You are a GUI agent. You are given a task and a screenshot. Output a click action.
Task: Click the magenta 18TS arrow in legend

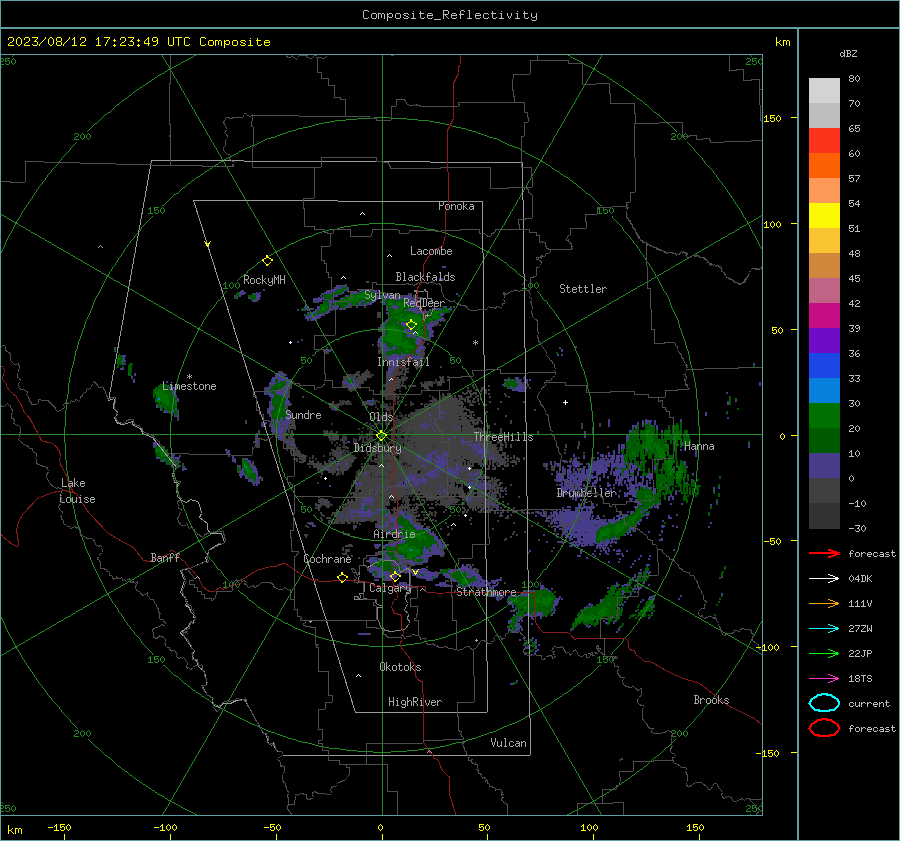[824, 679]
